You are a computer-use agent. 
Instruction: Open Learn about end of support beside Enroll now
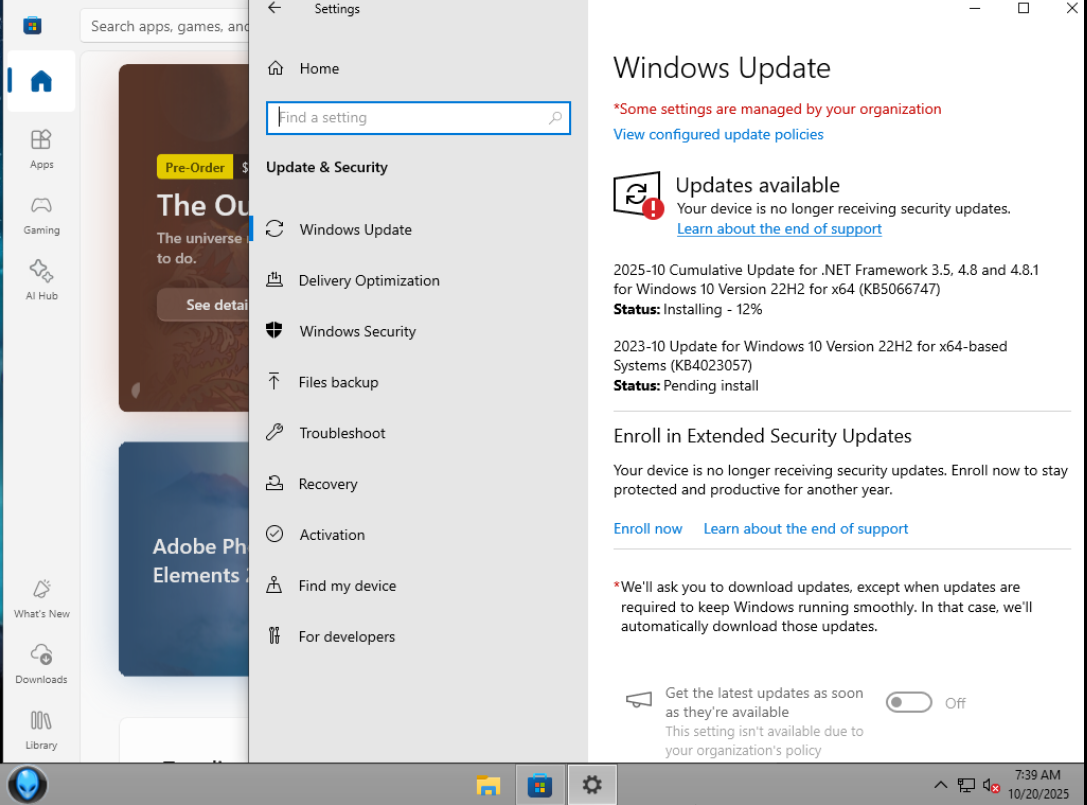point(806,528)
